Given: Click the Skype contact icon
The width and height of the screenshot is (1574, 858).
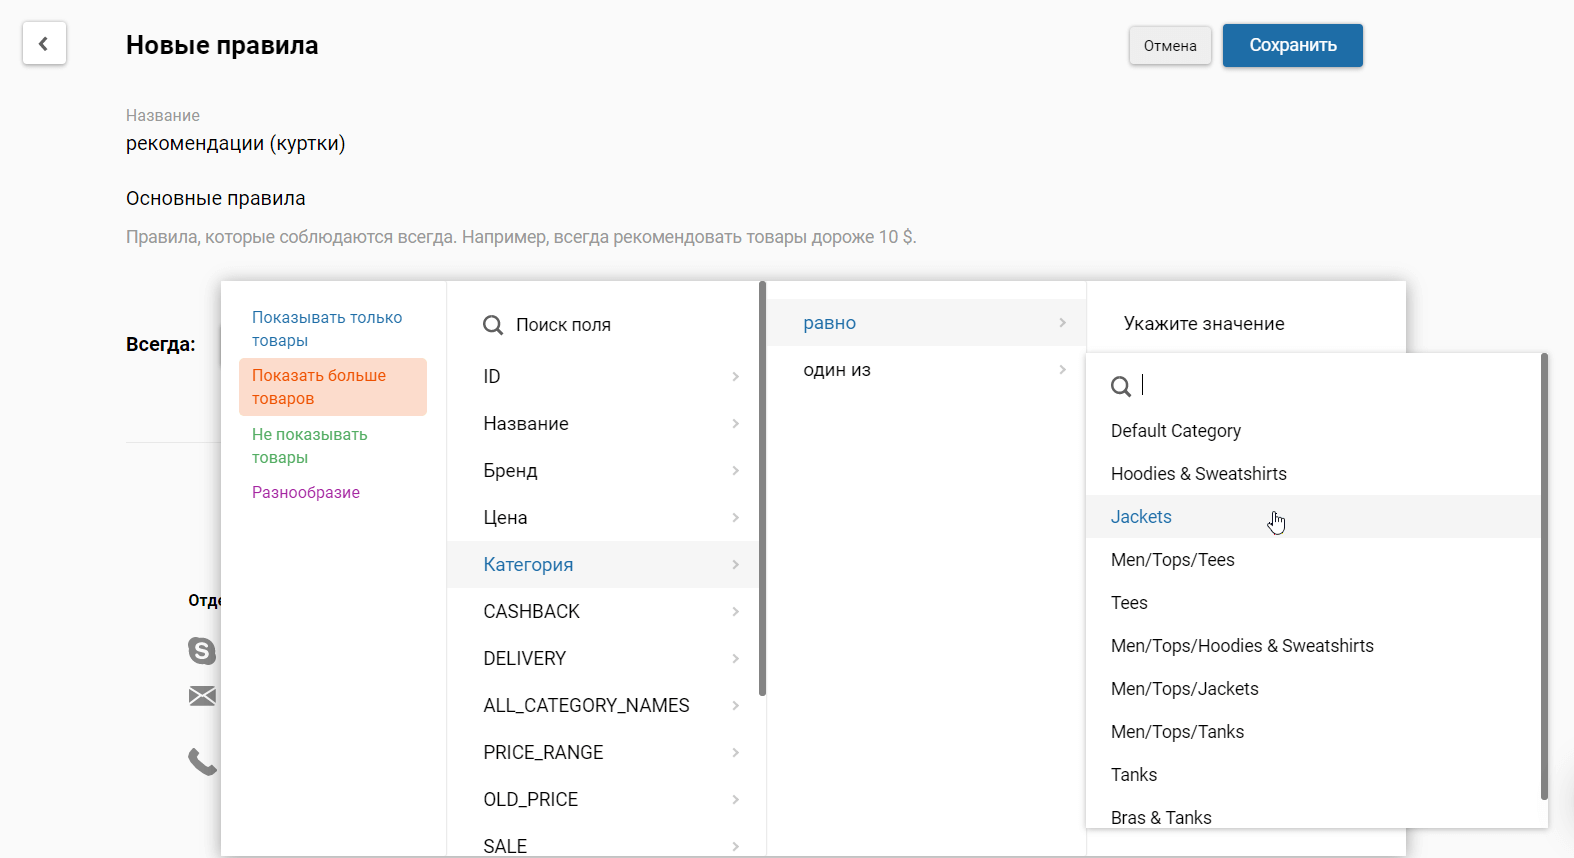Looking at the screenshot, I should (202, 651).
